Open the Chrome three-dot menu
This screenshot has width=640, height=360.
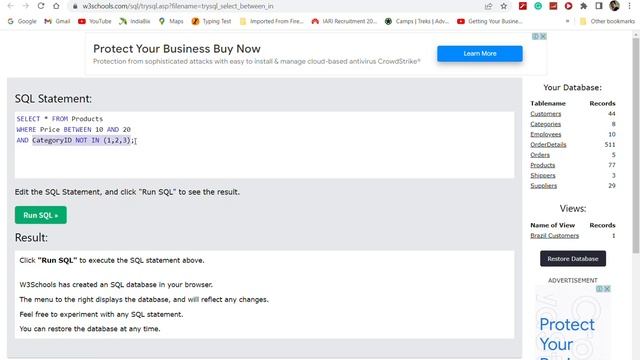629,6
